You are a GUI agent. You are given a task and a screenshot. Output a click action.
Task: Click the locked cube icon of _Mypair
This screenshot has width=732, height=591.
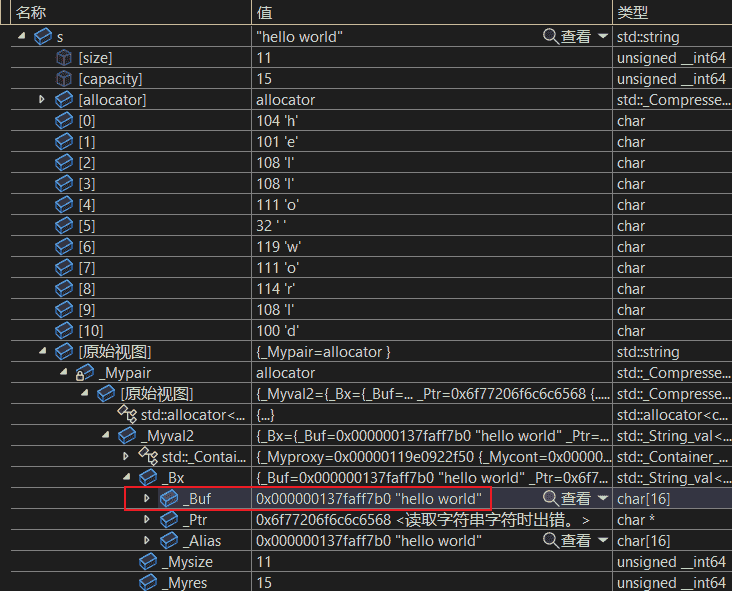pyautogui.click(x=84, y=373)
